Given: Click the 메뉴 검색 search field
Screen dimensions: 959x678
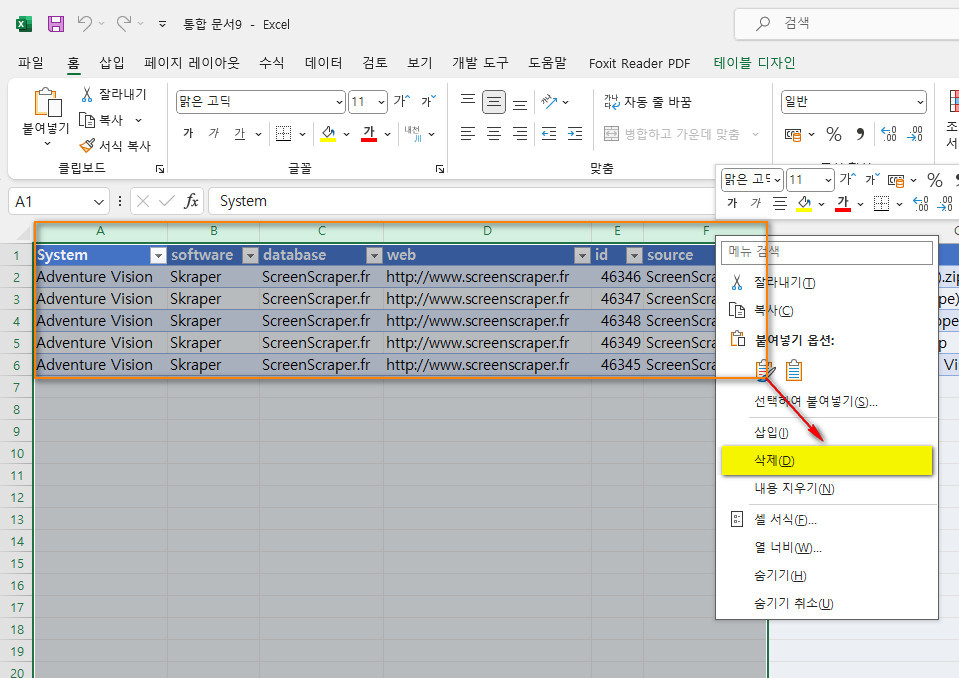Looking at the screenshot, I should pyautogui.click(x=827, y=252).
